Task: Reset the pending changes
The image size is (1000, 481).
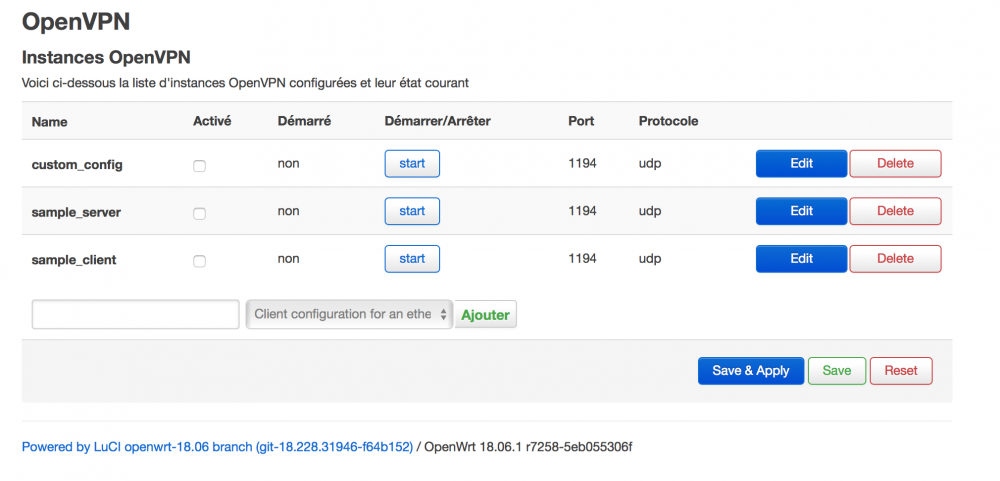Action: pyautogui.click(x=900, y=371)
